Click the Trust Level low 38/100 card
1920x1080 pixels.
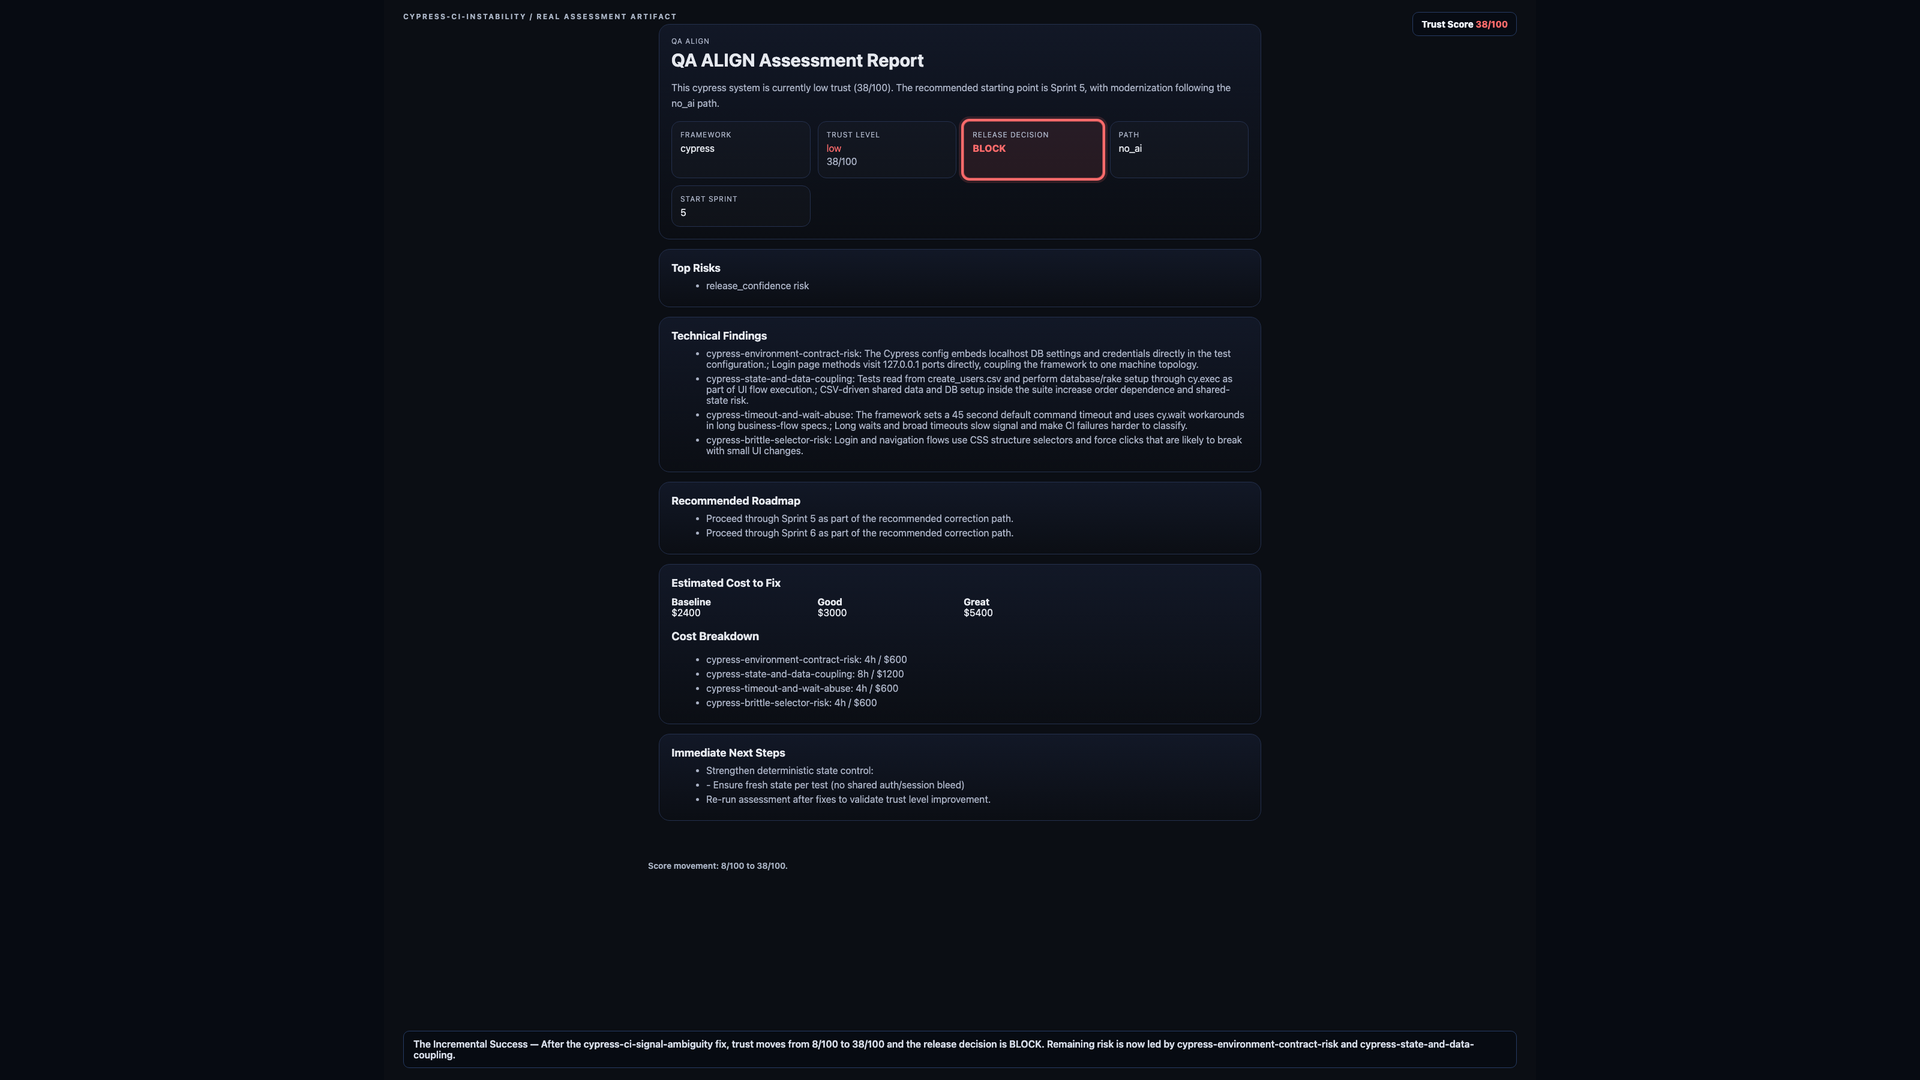(887, 150)
